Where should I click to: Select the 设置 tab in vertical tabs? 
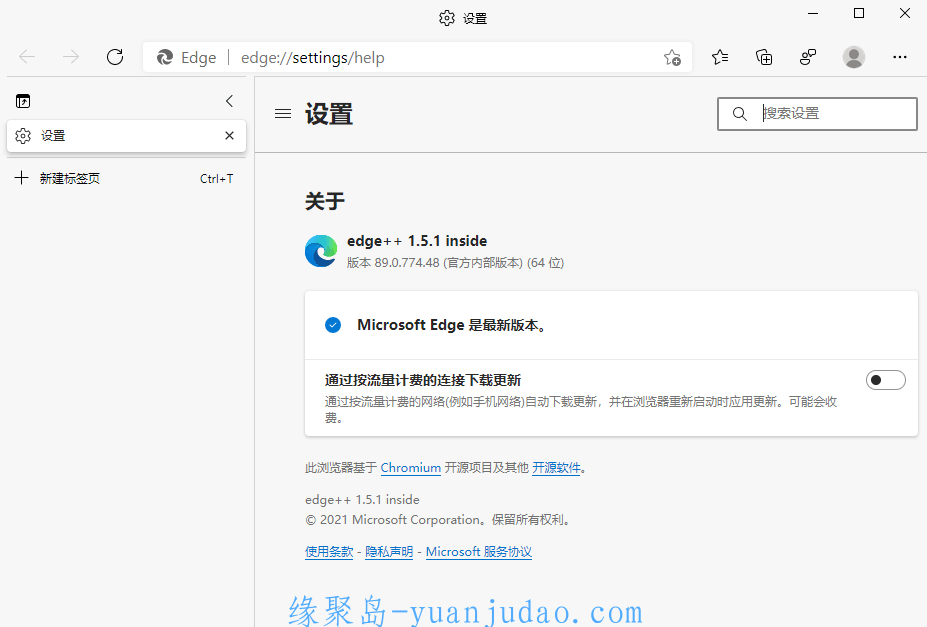coord(126,135)
